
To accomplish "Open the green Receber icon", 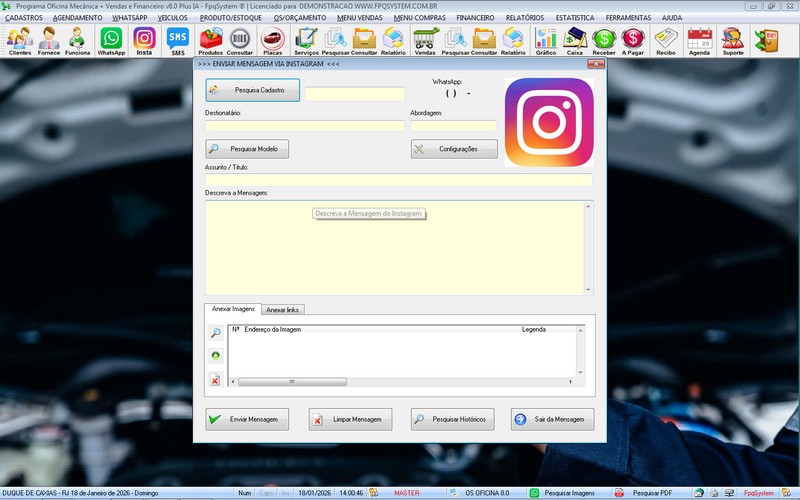I will [x=604, y=41].
